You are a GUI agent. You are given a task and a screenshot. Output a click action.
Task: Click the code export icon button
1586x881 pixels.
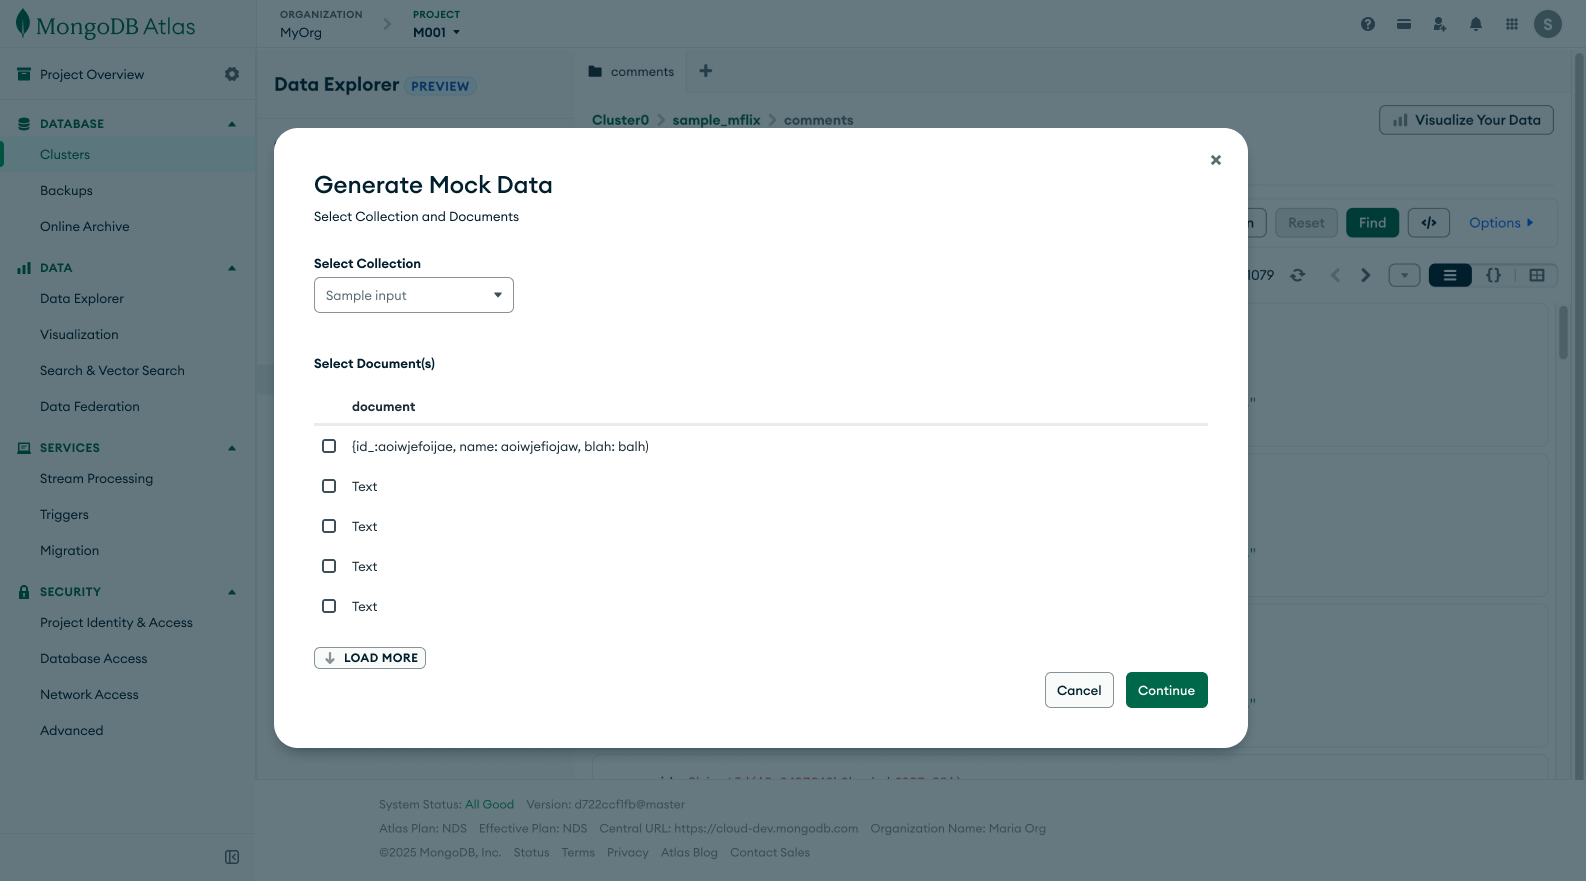(x=1429, y=223)
